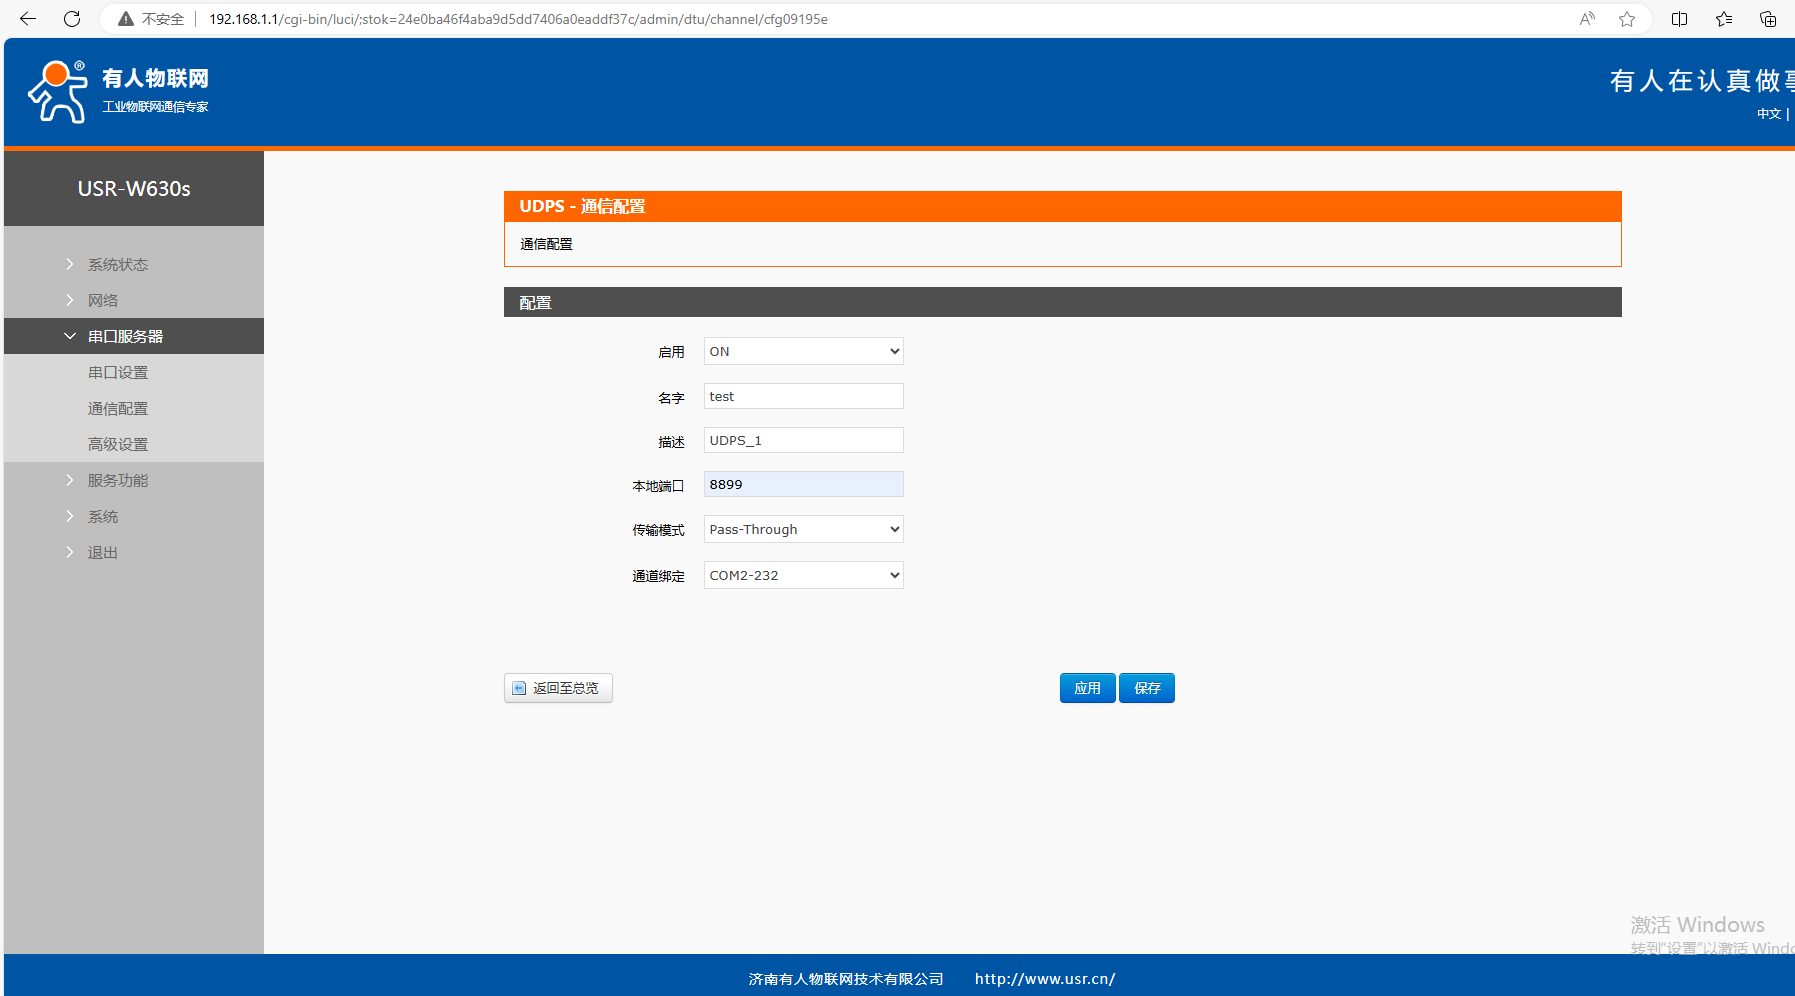Go to 高级设置 submenu item
This screenshot has width=1795, height=996.
[x=118, y=444]
